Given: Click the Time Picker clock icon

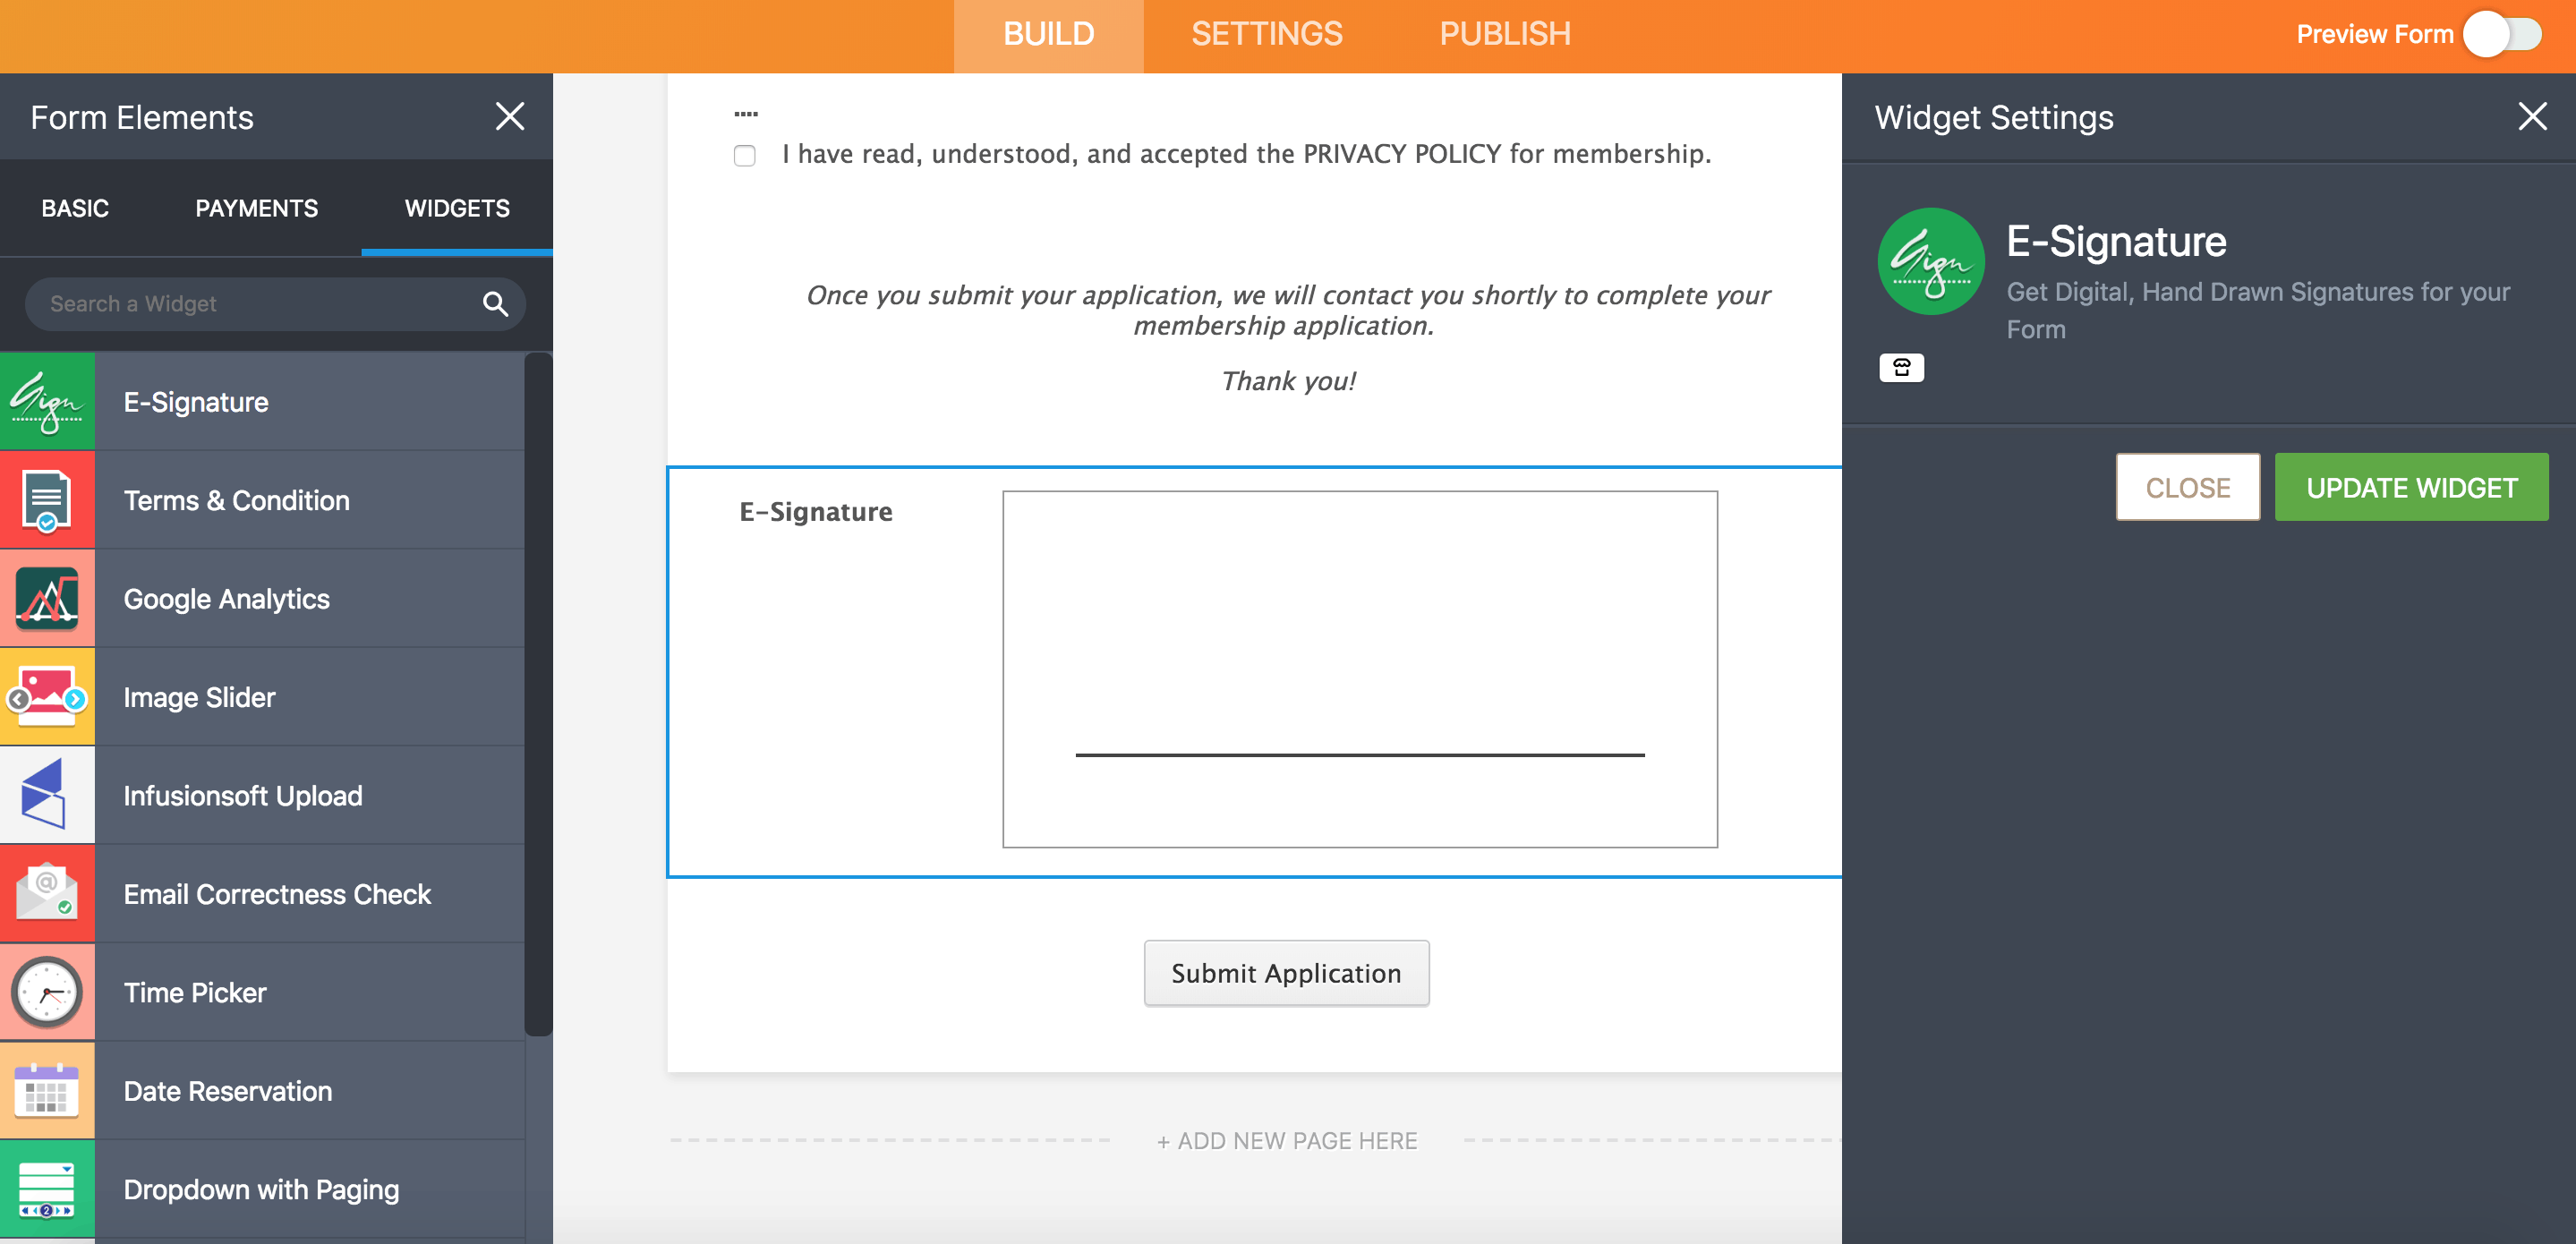Looking at the screenshot, I should click(47, 992).
